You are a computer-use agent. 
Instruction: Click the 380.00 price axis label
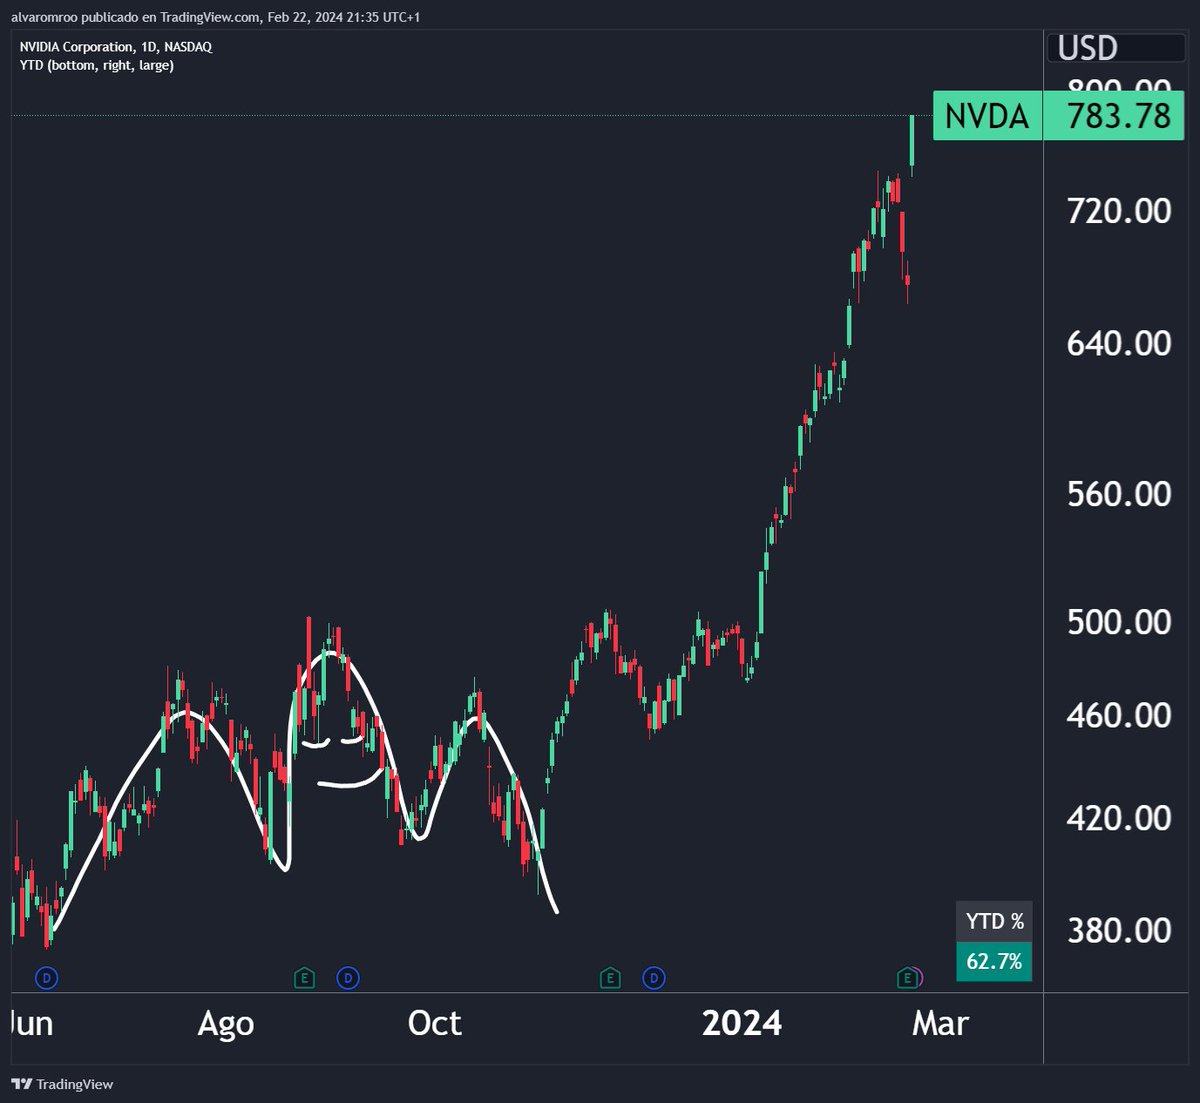pyautogui.click(x=1119, y=930)
